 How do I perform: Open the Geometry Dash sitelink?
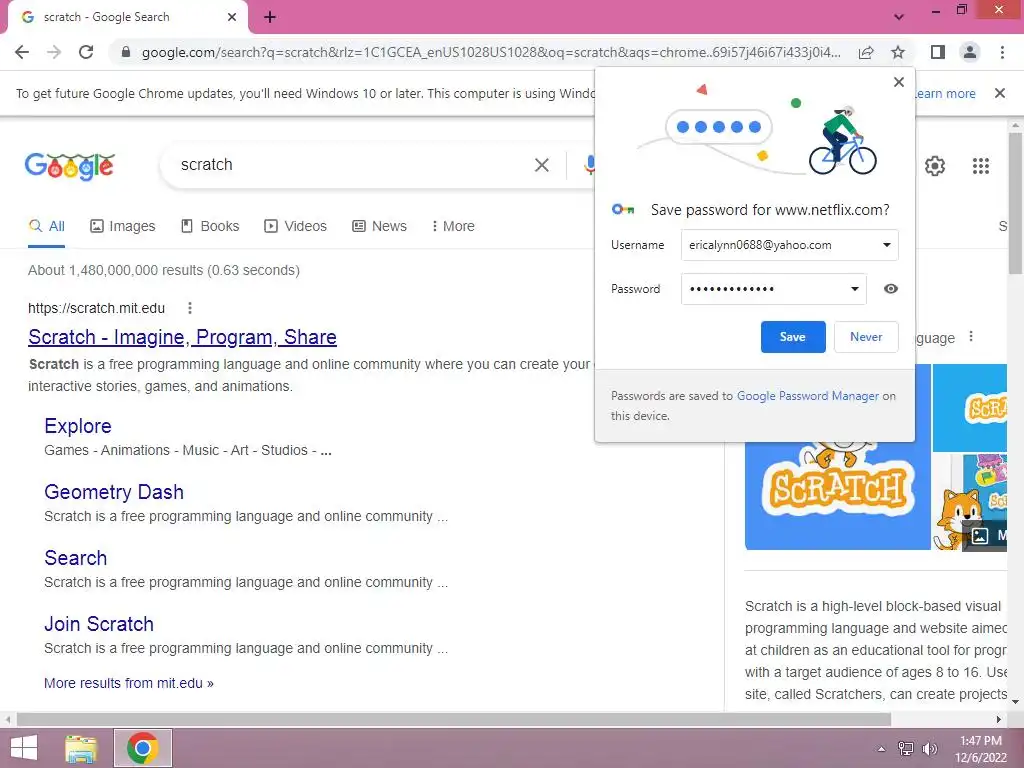coord(114,492)
